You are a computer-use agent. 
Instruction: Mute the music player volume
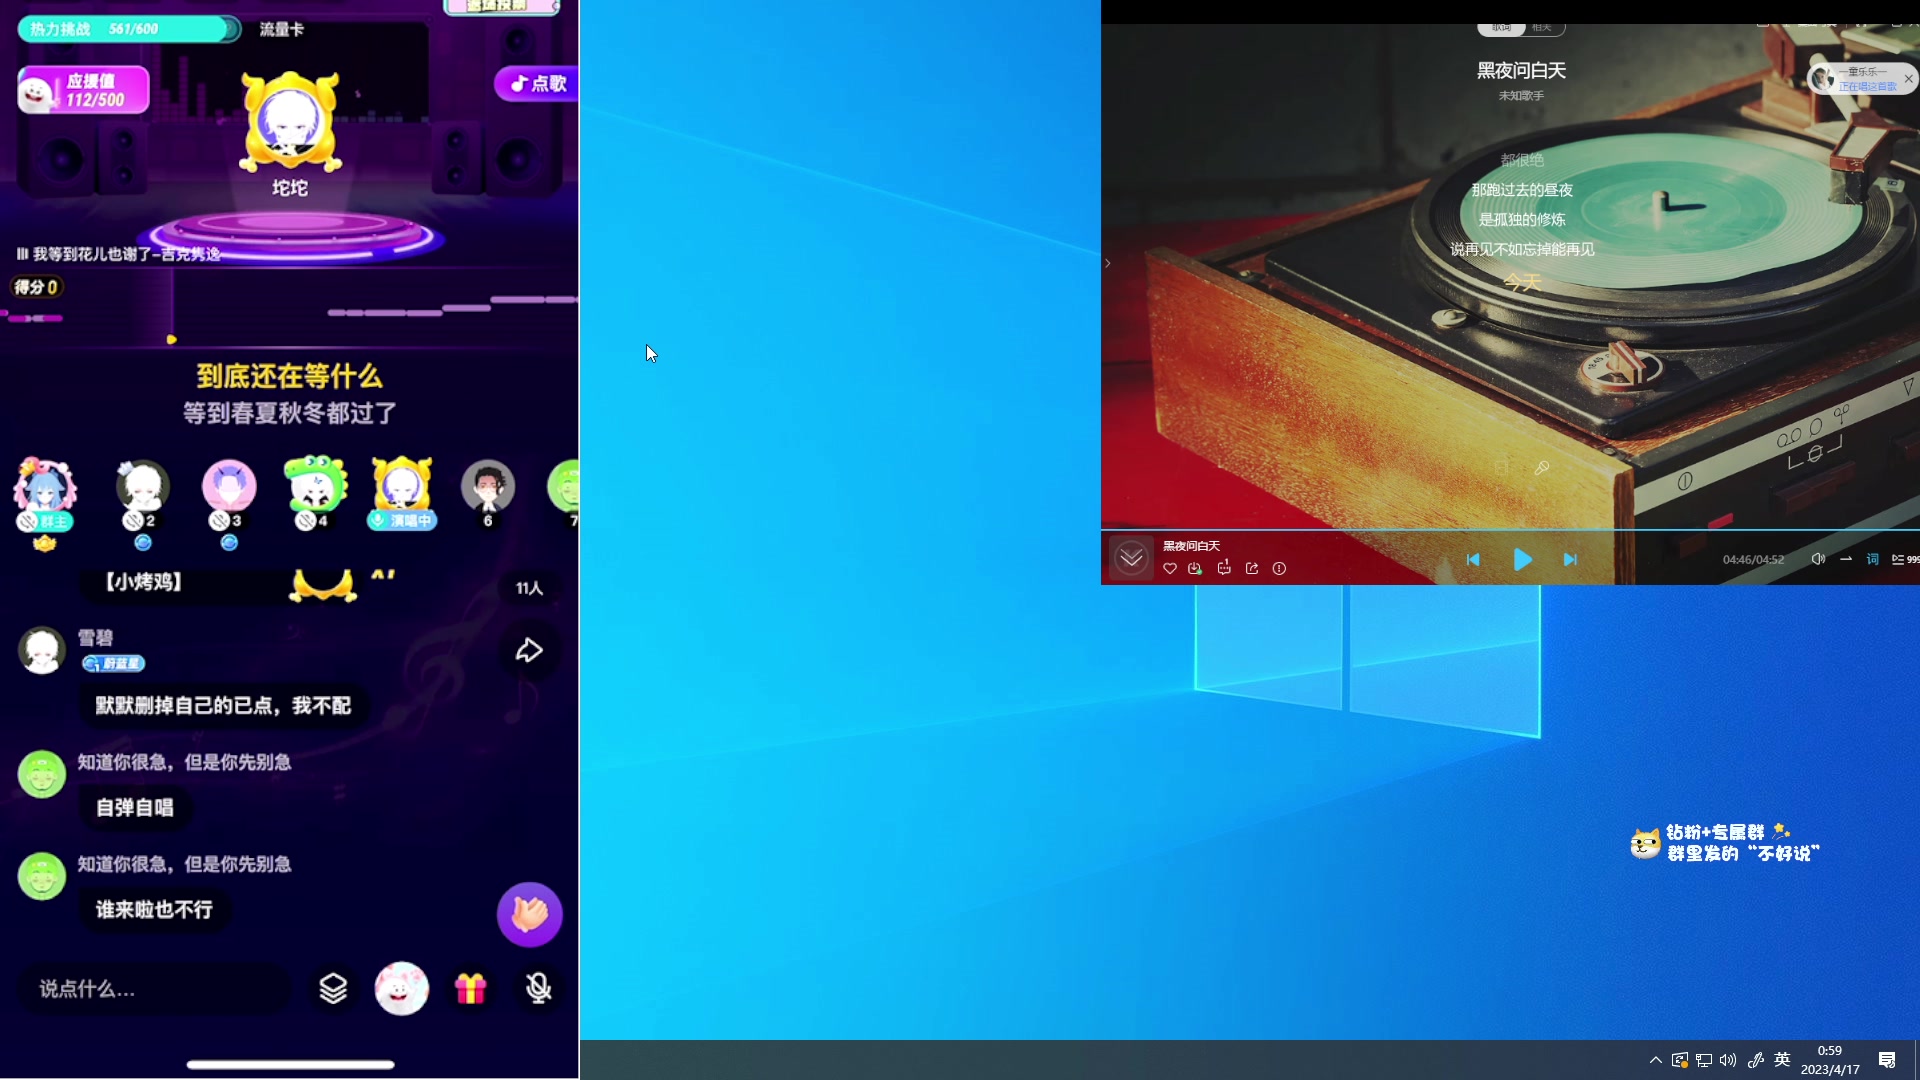[1818, 560]
